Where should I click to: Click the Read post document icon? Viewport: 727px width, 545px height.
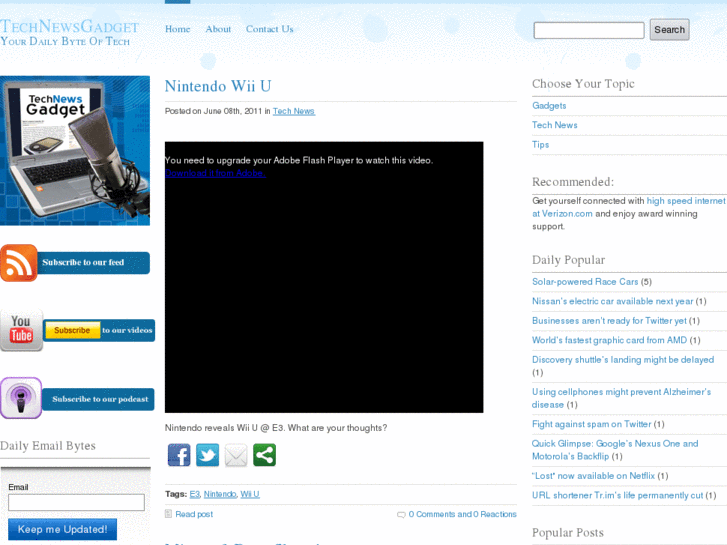[x=169, y=513]
